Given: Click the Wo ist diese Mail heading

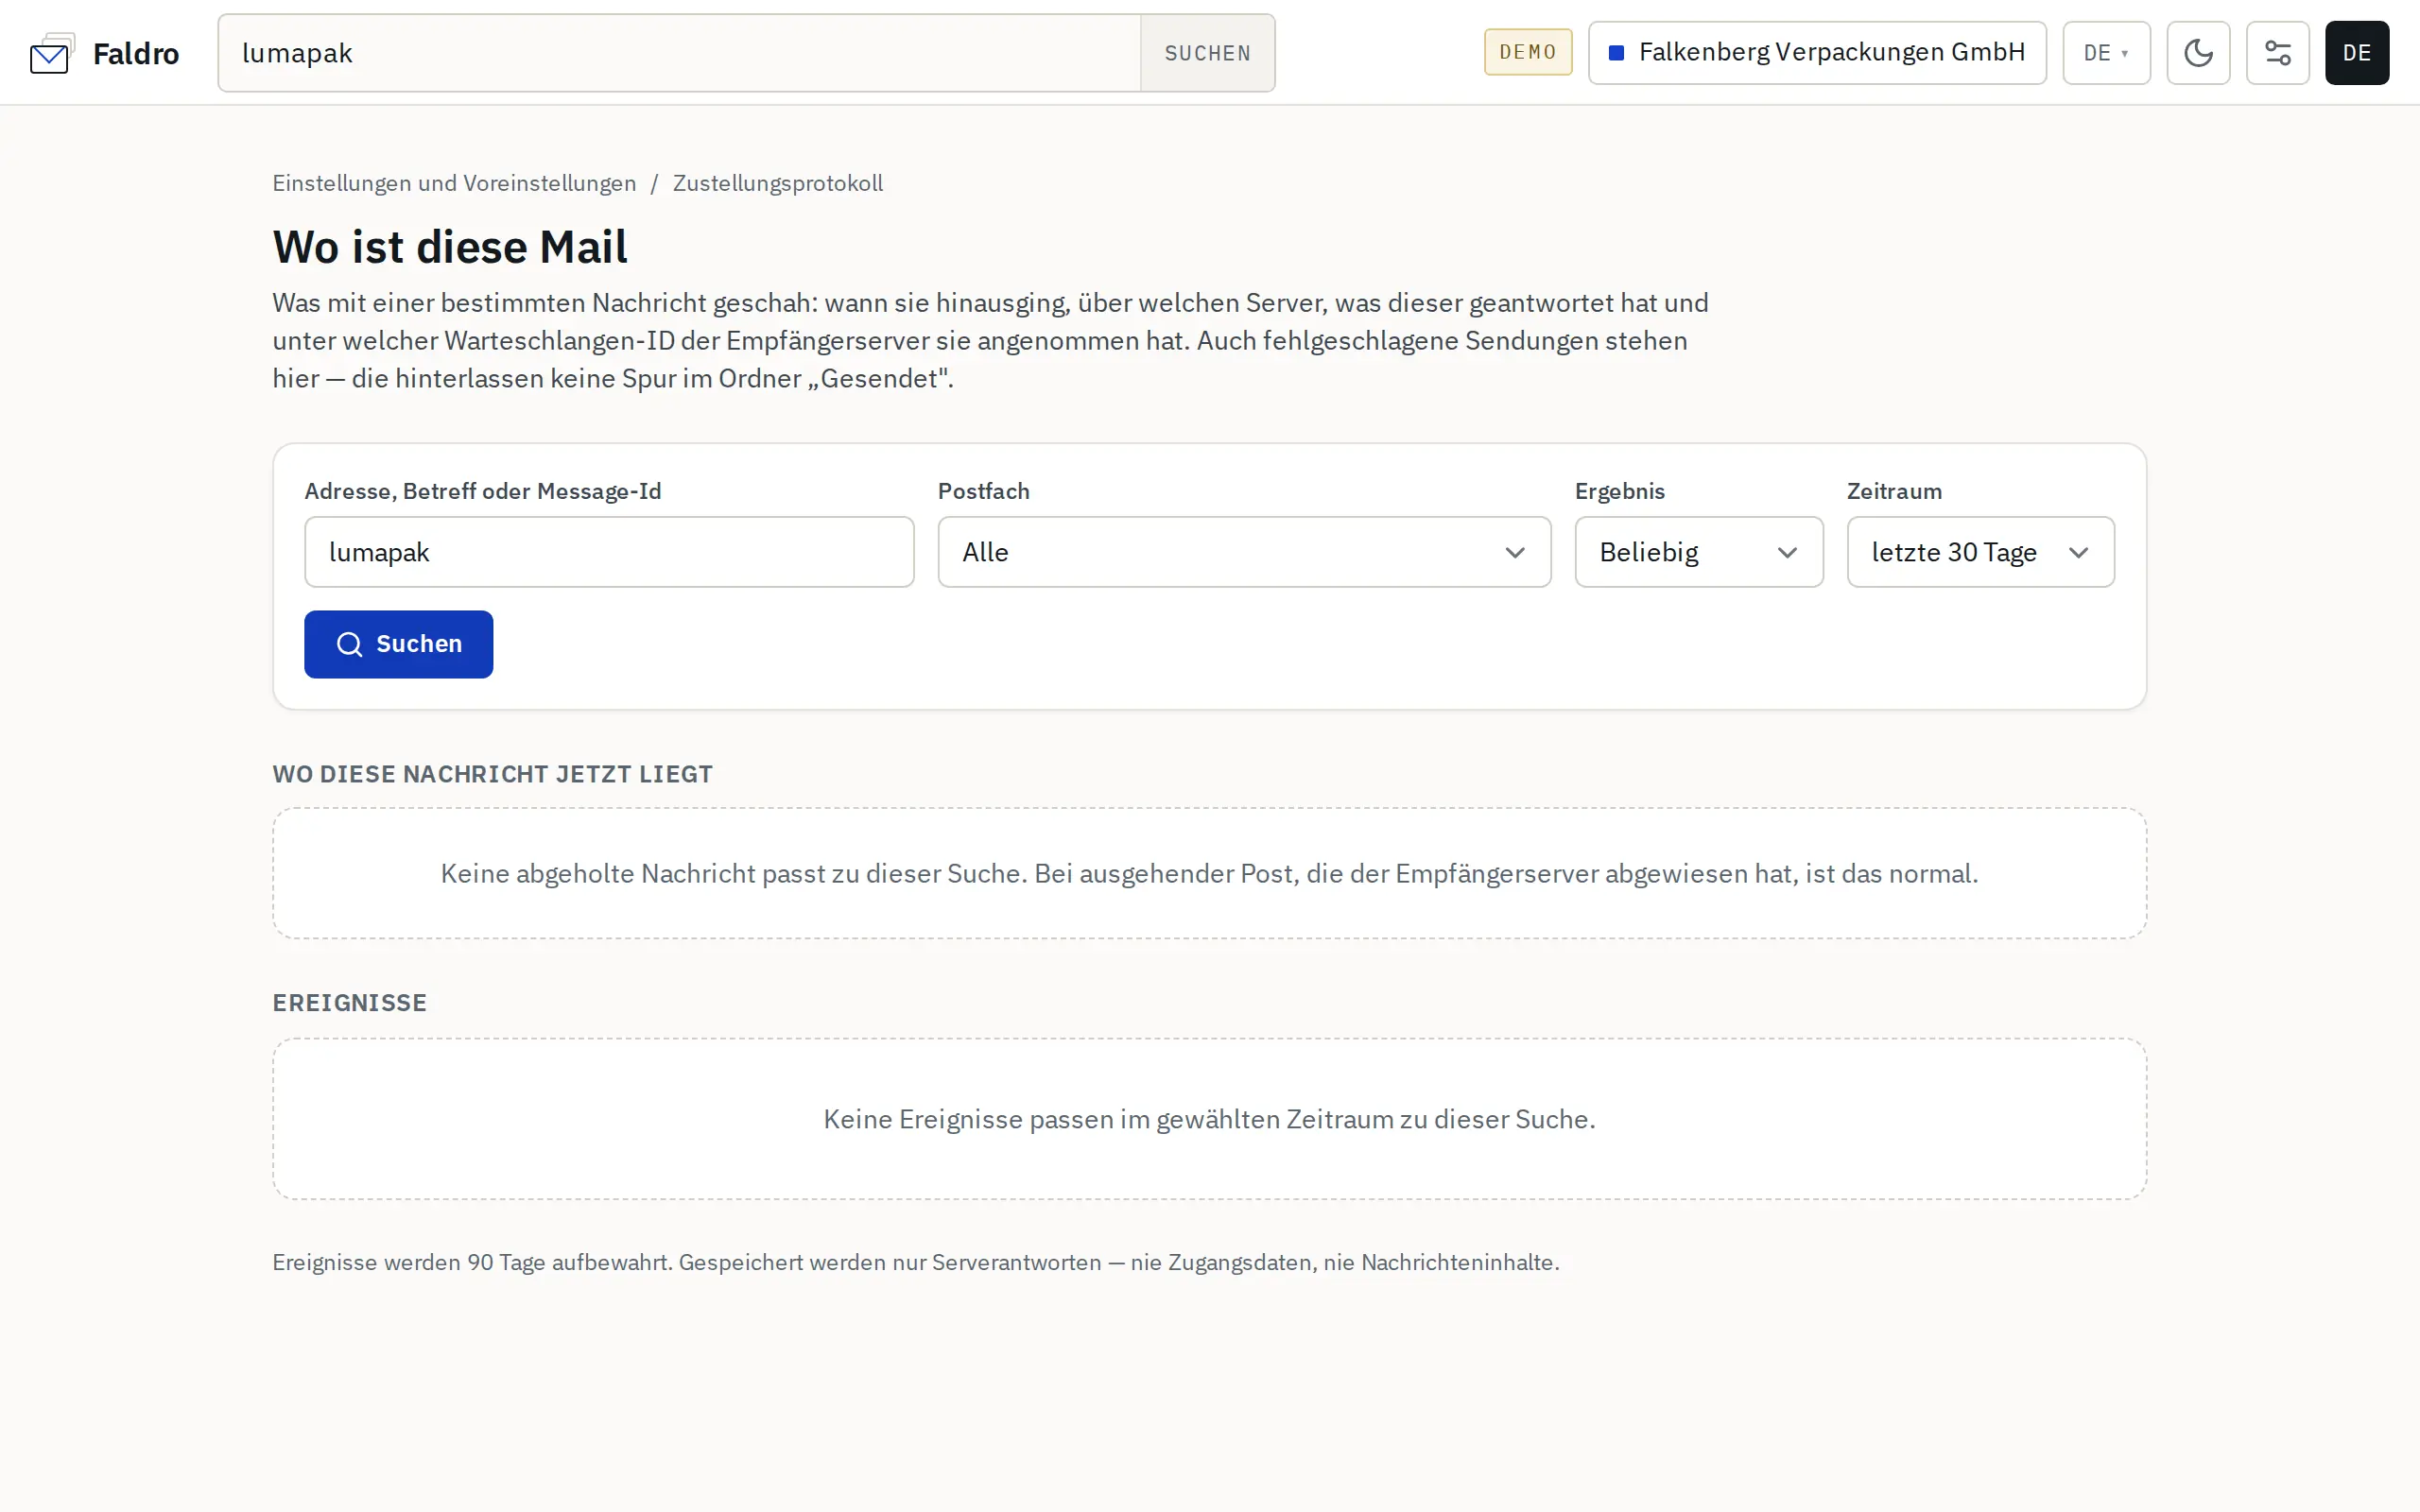Looking at the screenshot, I should click(x=450, y=247).
